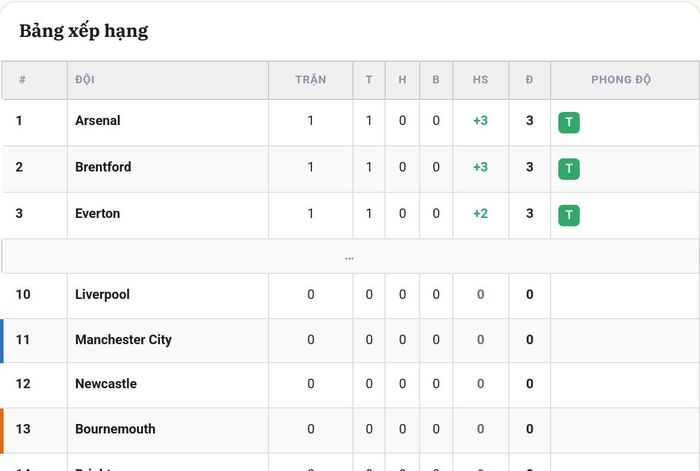Click the PHONG ĐỘ column header
700x471 pixels.
[x=621, y=79]
